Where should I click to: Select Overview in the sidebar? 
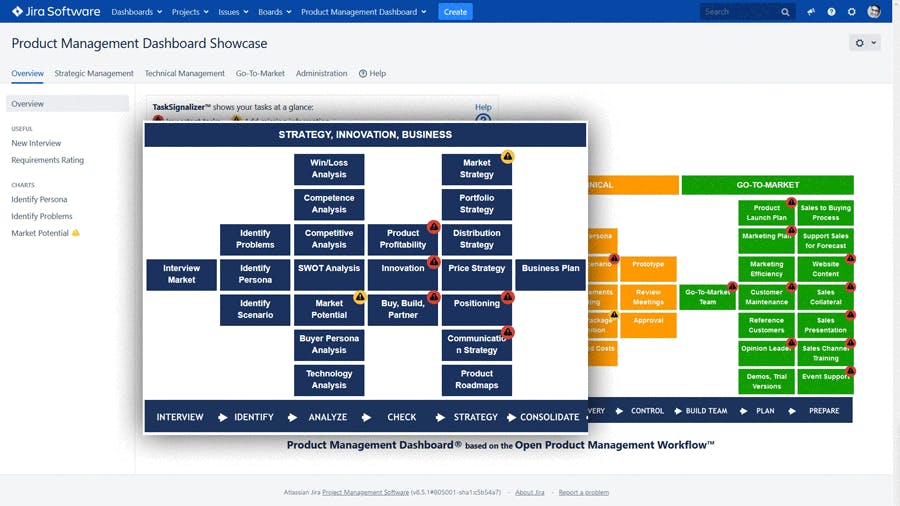pos(67,104)
